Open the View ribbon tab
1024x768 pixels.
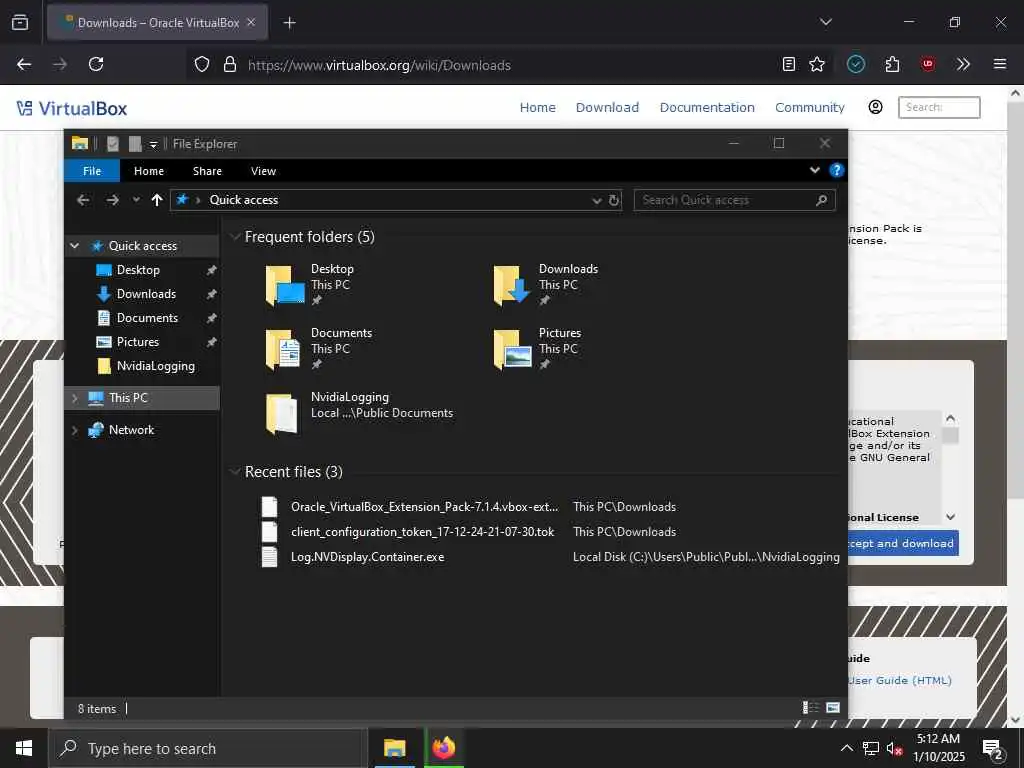click(x=263, y=170)
